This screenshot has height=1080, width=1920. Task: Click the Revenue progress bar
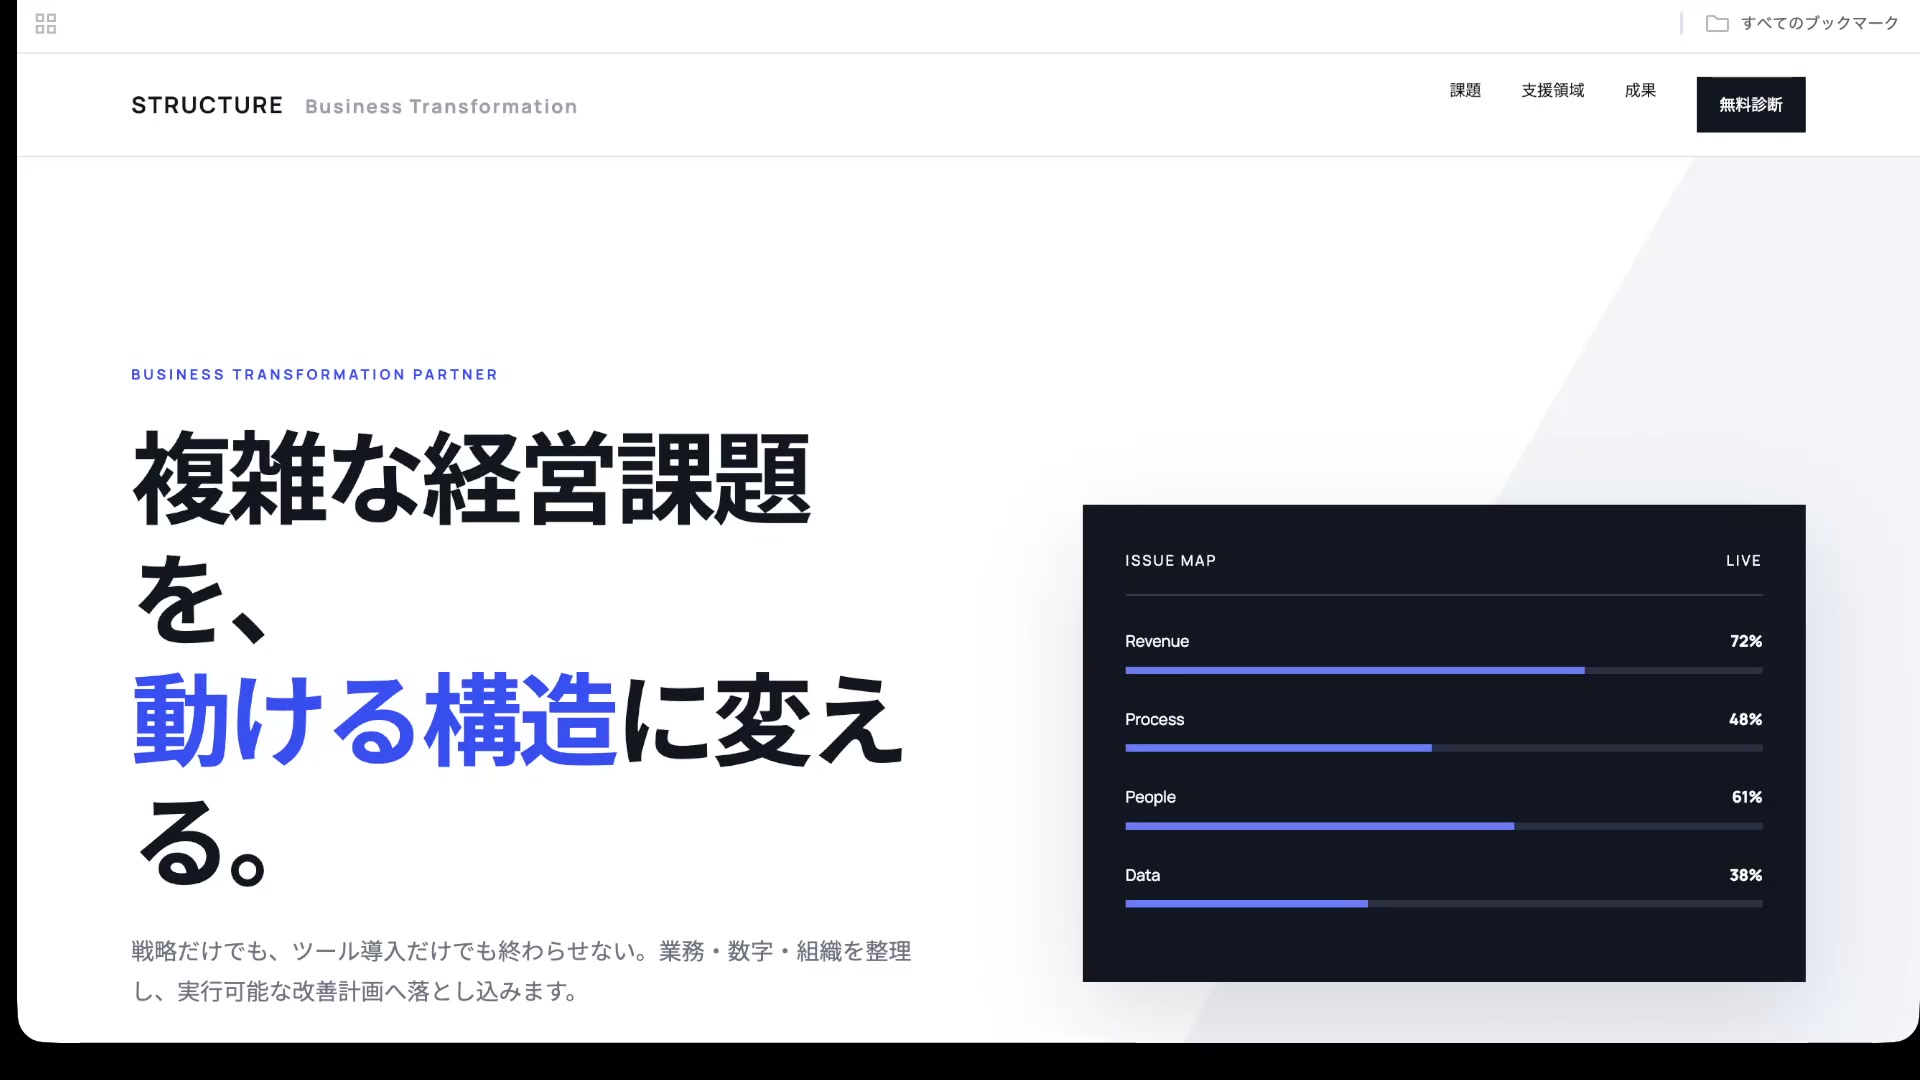[1444, 670]
